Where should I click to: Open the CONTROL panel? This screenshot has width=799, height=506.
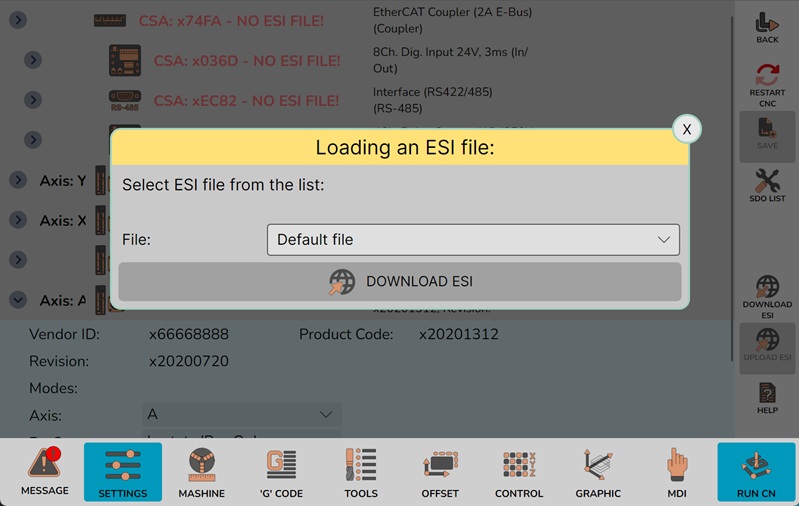click(519, 472)
